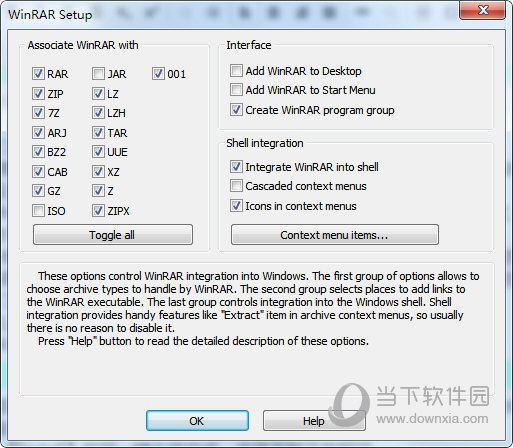
Task: Toggle the UUE checkbox
Action: tap(98, 152)
